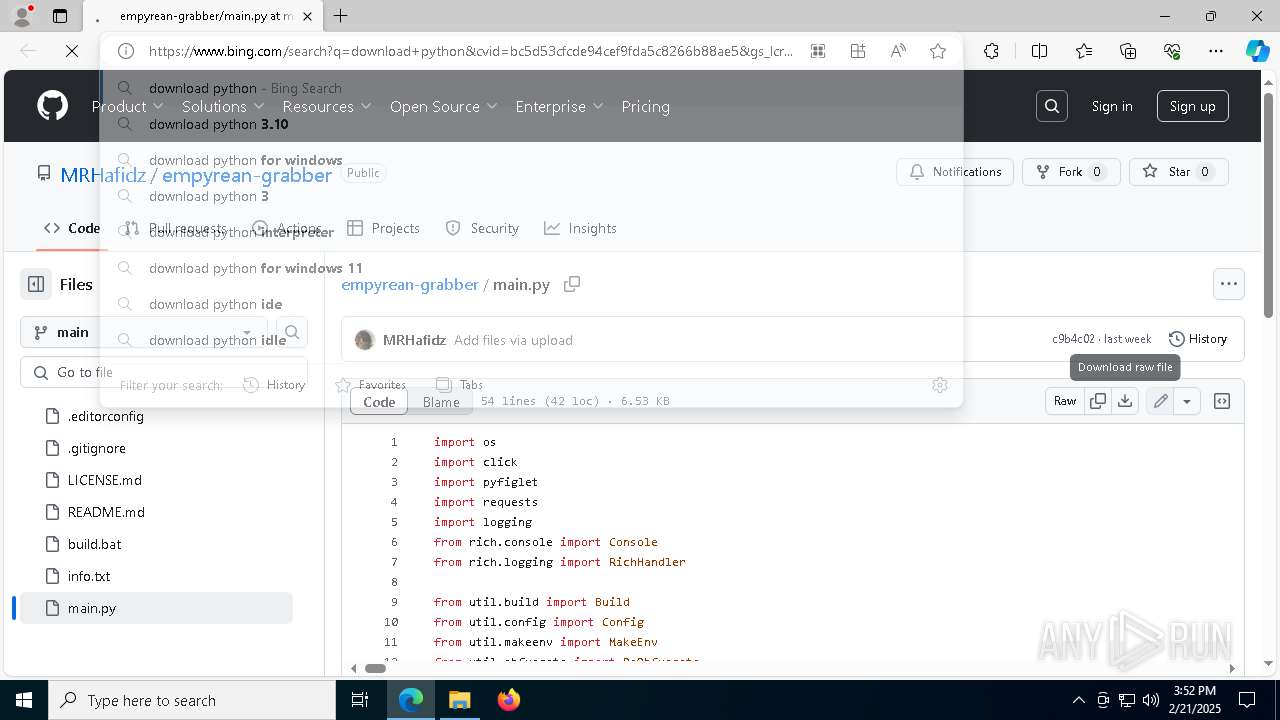The height and width of the screenshot is (720, 1280).
Task: Open the Projects tab
Action: click(x=384, y=228)
